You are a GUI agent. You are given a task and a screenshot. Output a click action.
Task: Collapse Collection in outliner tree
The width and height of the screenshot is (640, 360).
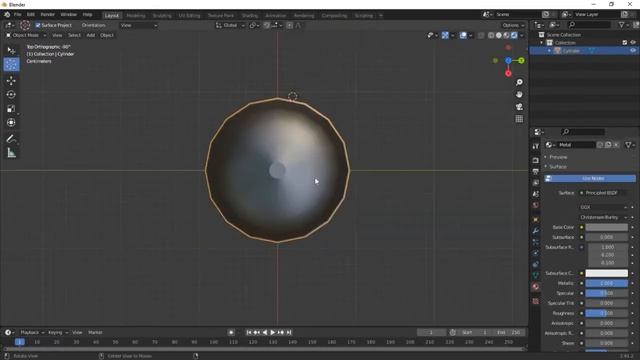coord(542,42)
